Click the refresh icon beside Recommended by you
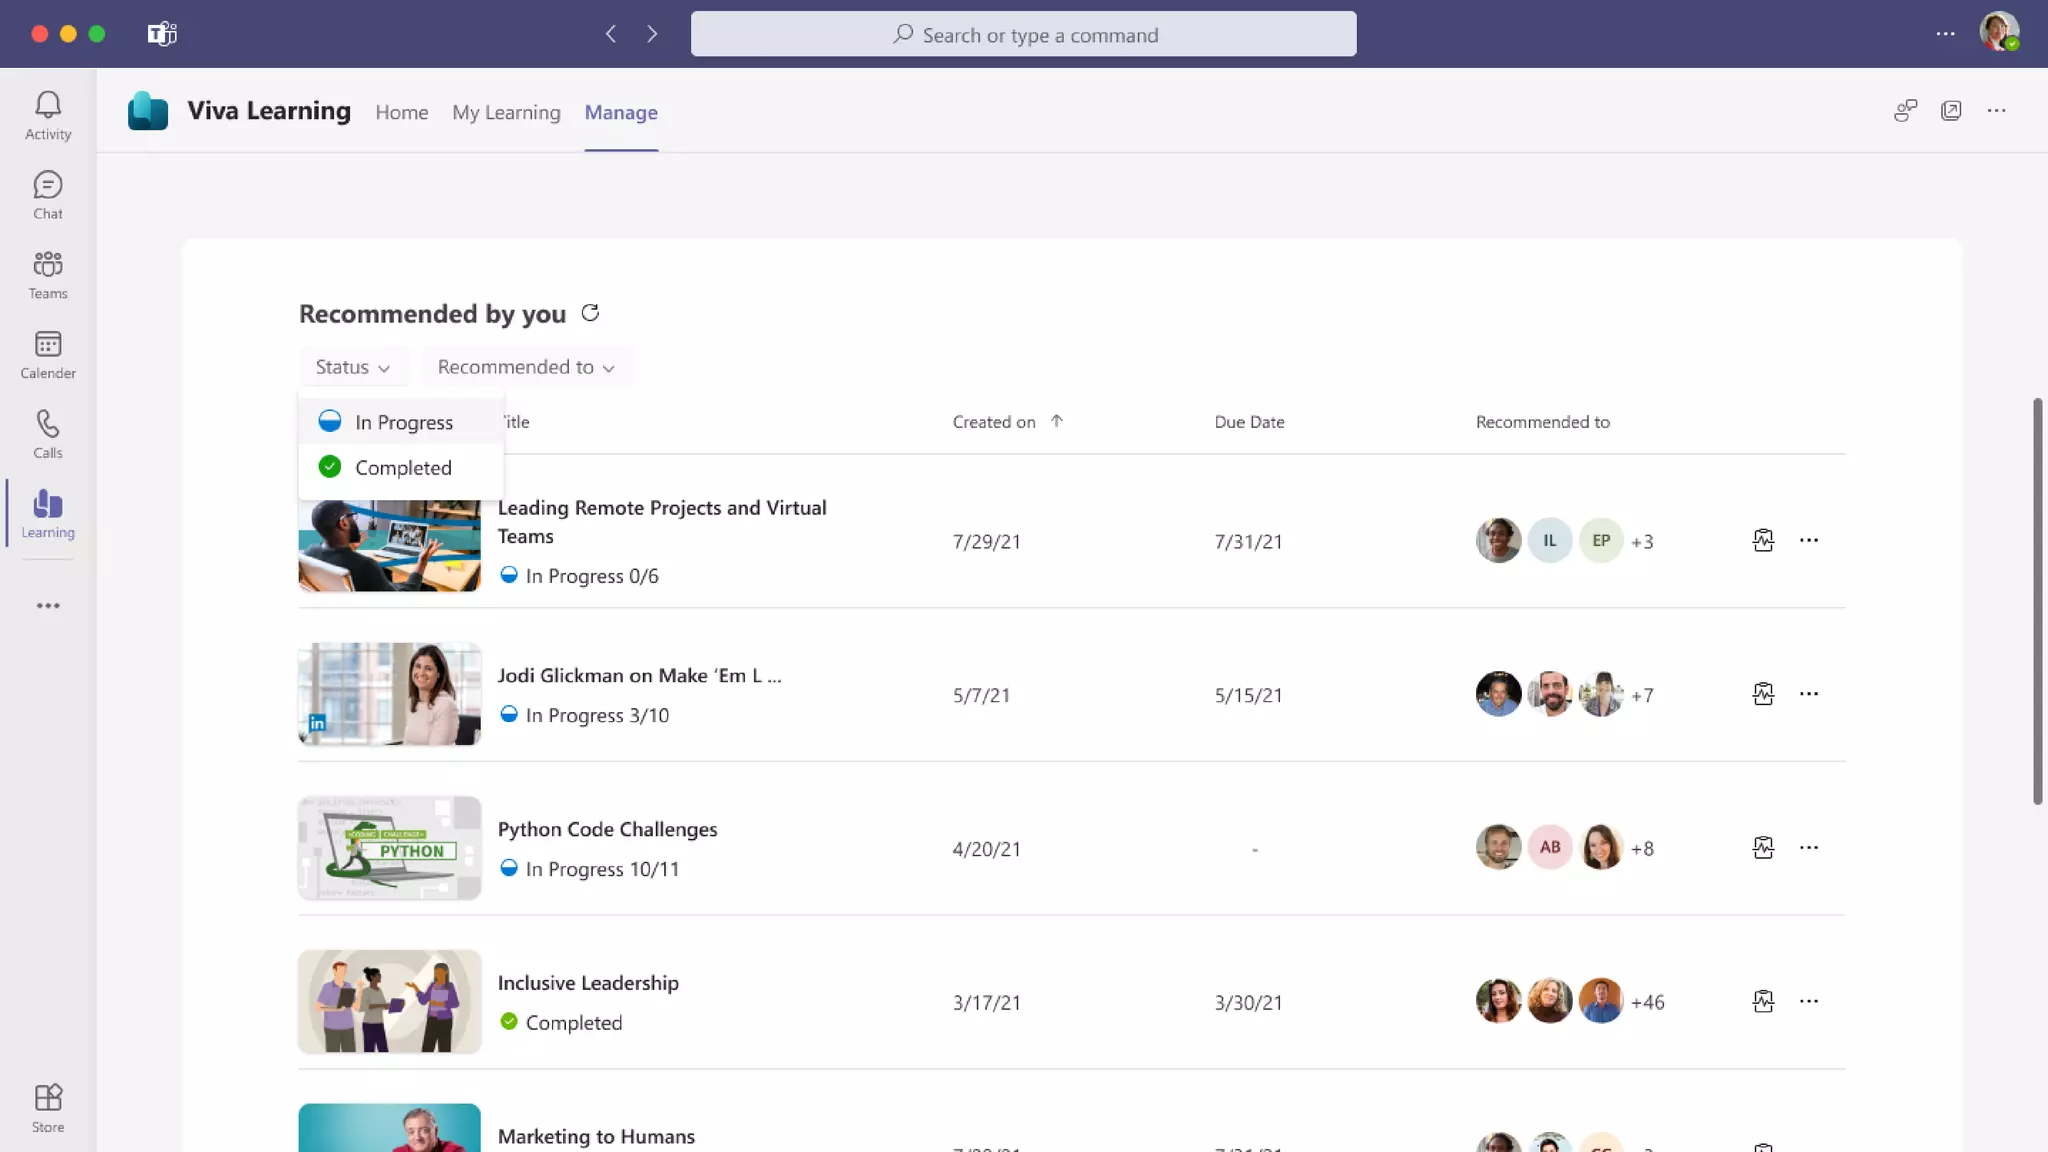 pyautogui.click(x=590, y=314)
